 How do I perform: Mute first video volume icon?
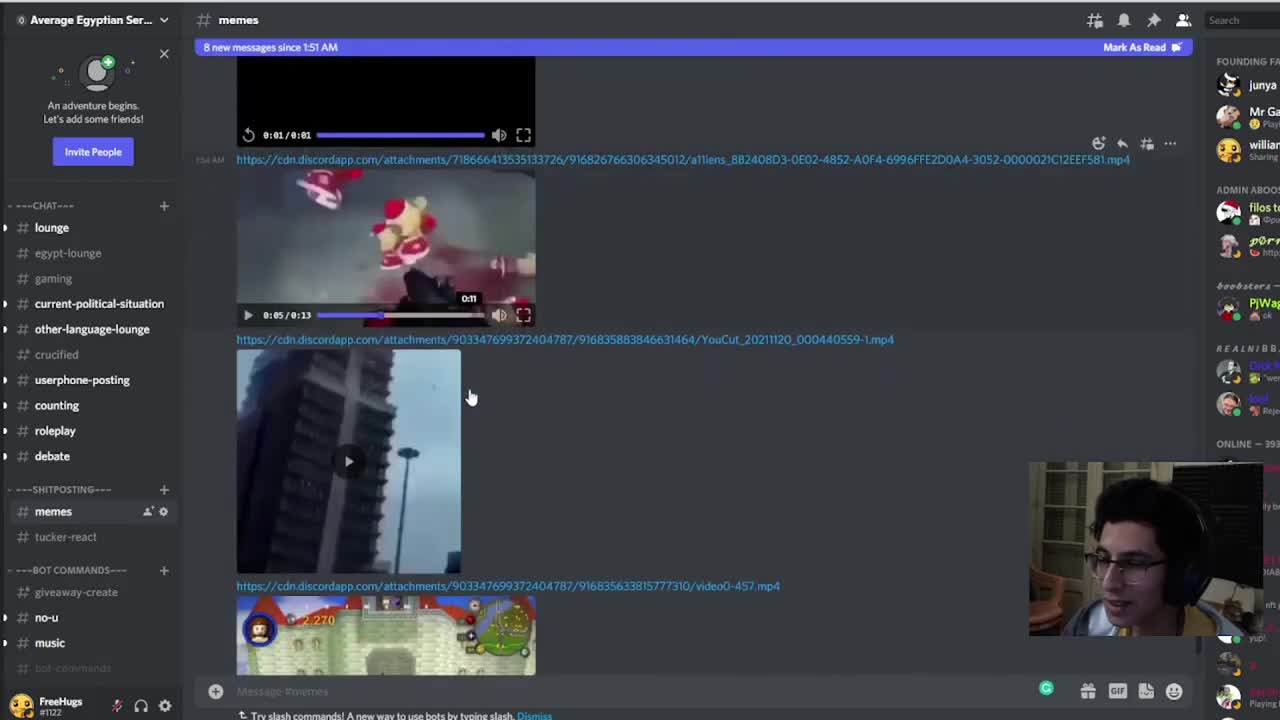pyautogui.click(x=499, y=135)
